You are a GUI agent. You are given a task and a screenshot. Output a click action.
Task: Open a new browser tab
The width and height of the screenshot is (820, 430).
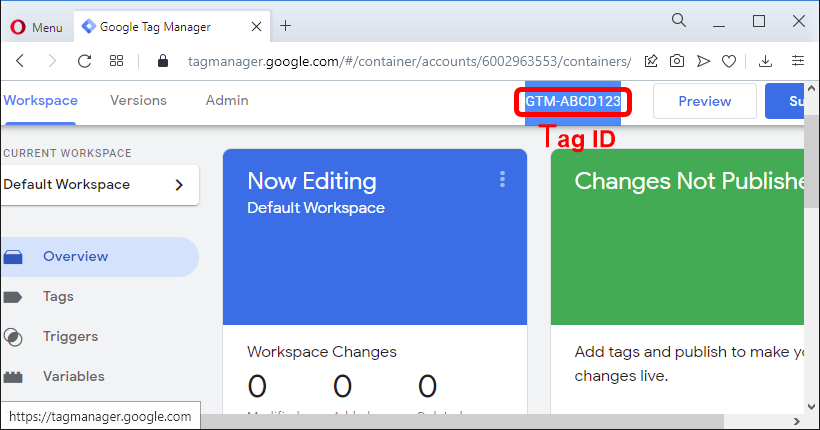click(x=286, y=26)
